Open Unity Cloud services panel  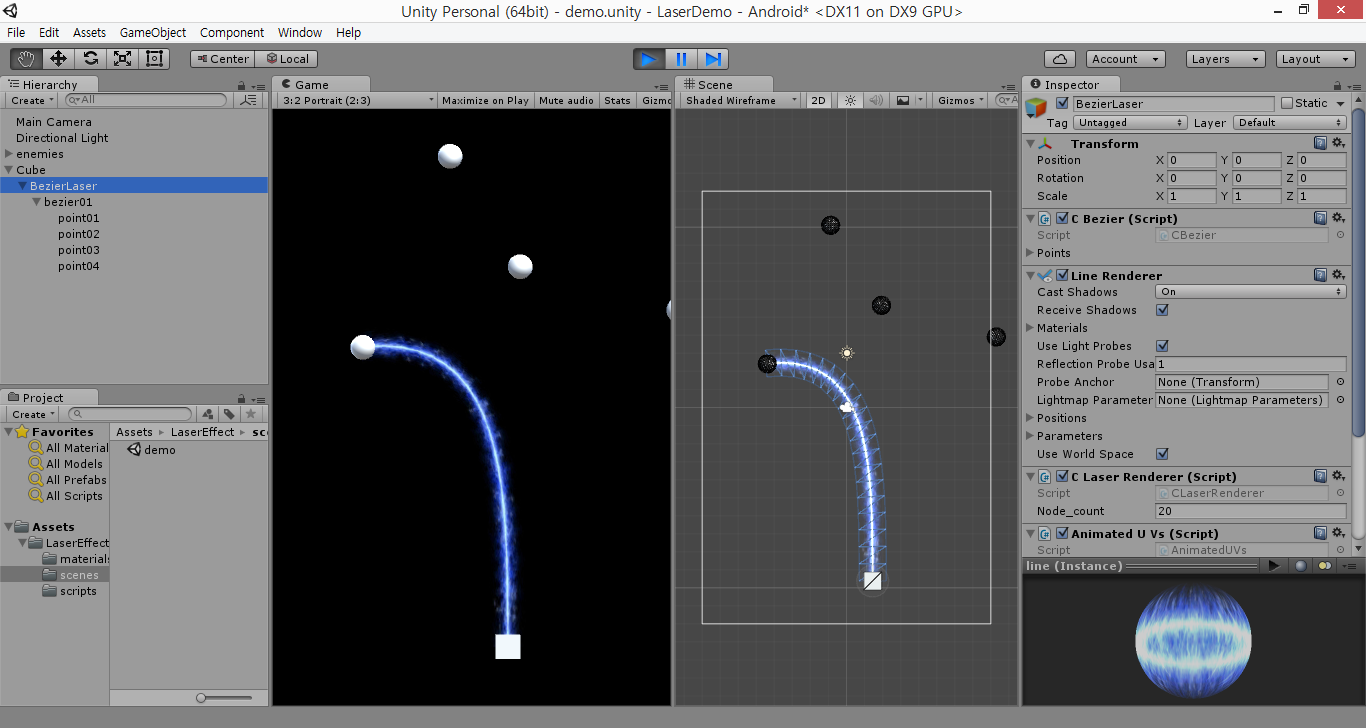pos(1060,58)
